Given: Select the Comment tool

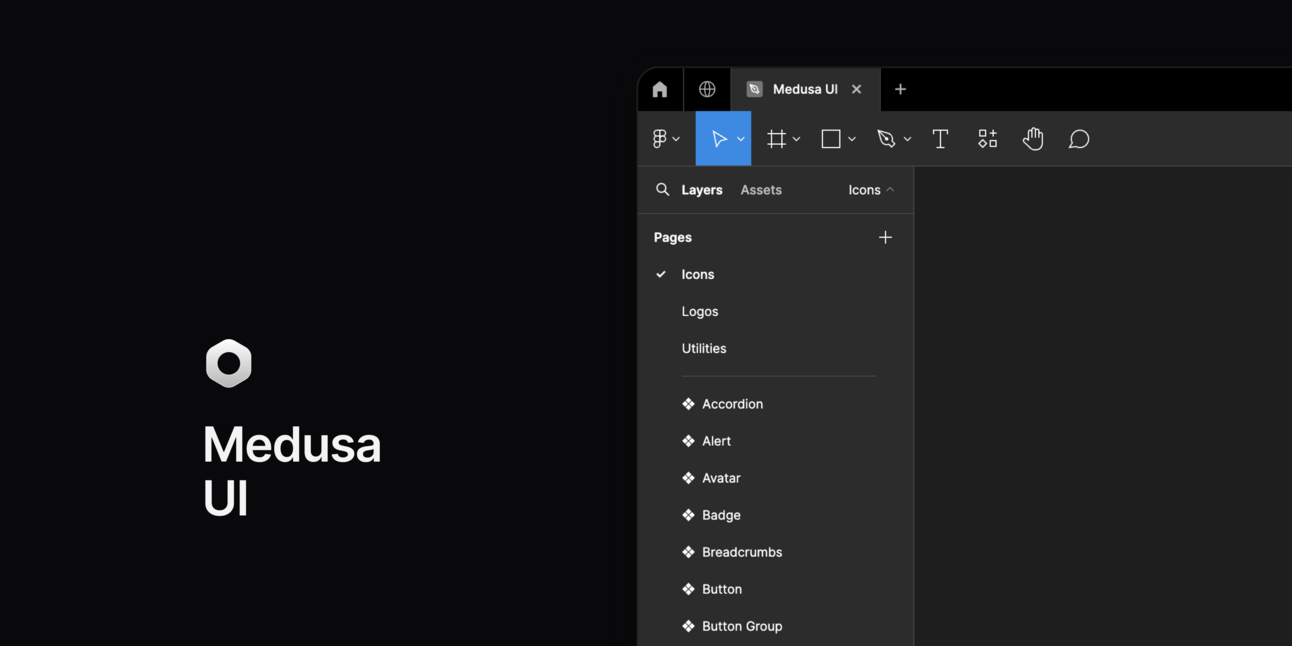Looking at the screenshot, I should click(1079, 139).
